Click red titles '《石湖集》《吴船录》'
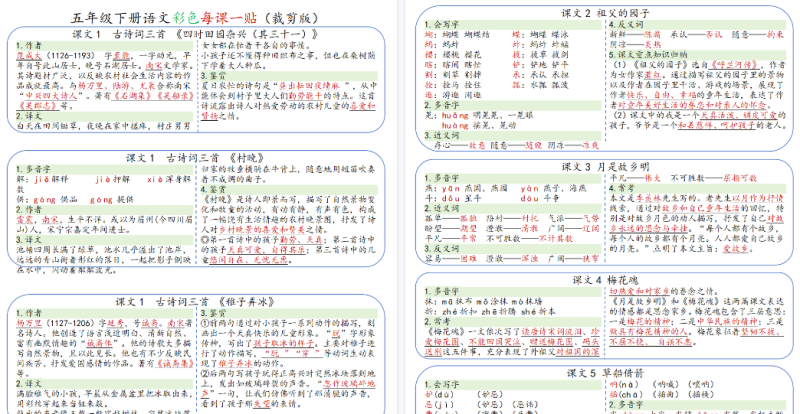This screenshot has height=414, width=800. tap(151, 95)
